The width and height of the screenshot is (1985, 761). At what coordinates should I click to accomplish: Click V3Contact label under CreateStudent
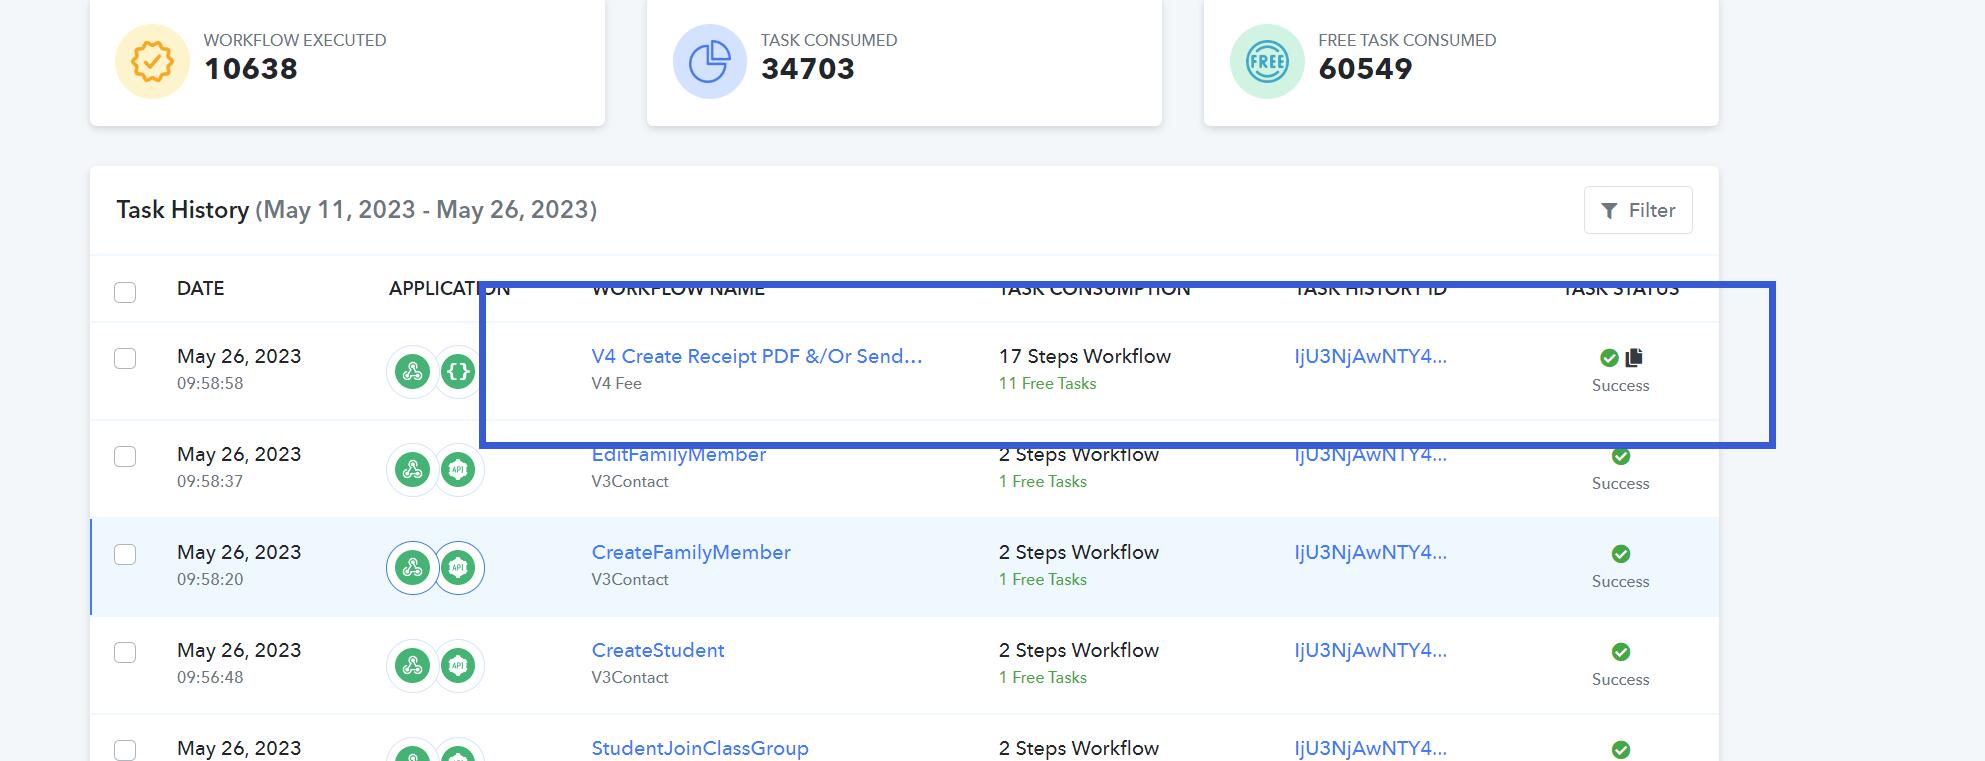(x=630, y=677)
